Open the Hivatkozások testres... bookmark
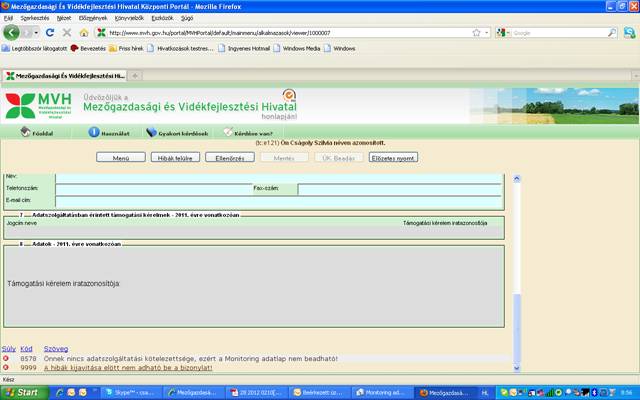Viewport: 640px width, 400px height. pyautogui.click(x=181, y=48)
